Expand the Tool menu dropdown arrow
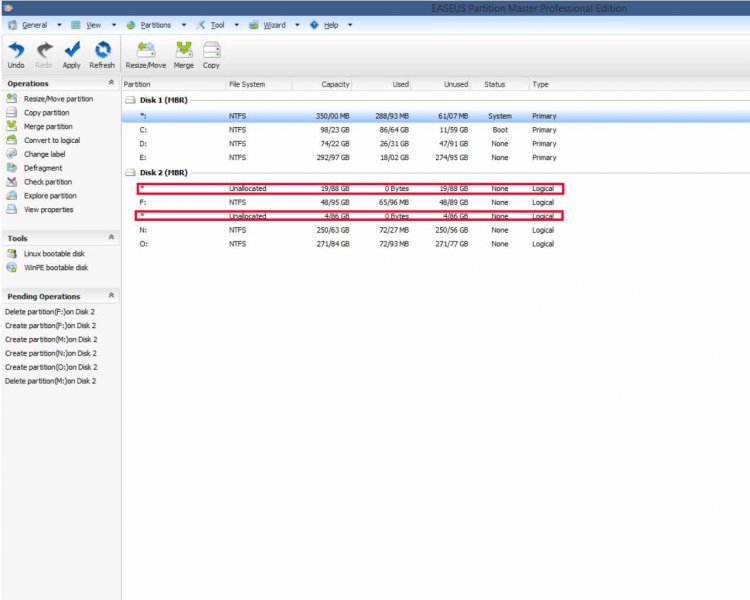This screenshot has height=600, width=750. tap(236, 25)
